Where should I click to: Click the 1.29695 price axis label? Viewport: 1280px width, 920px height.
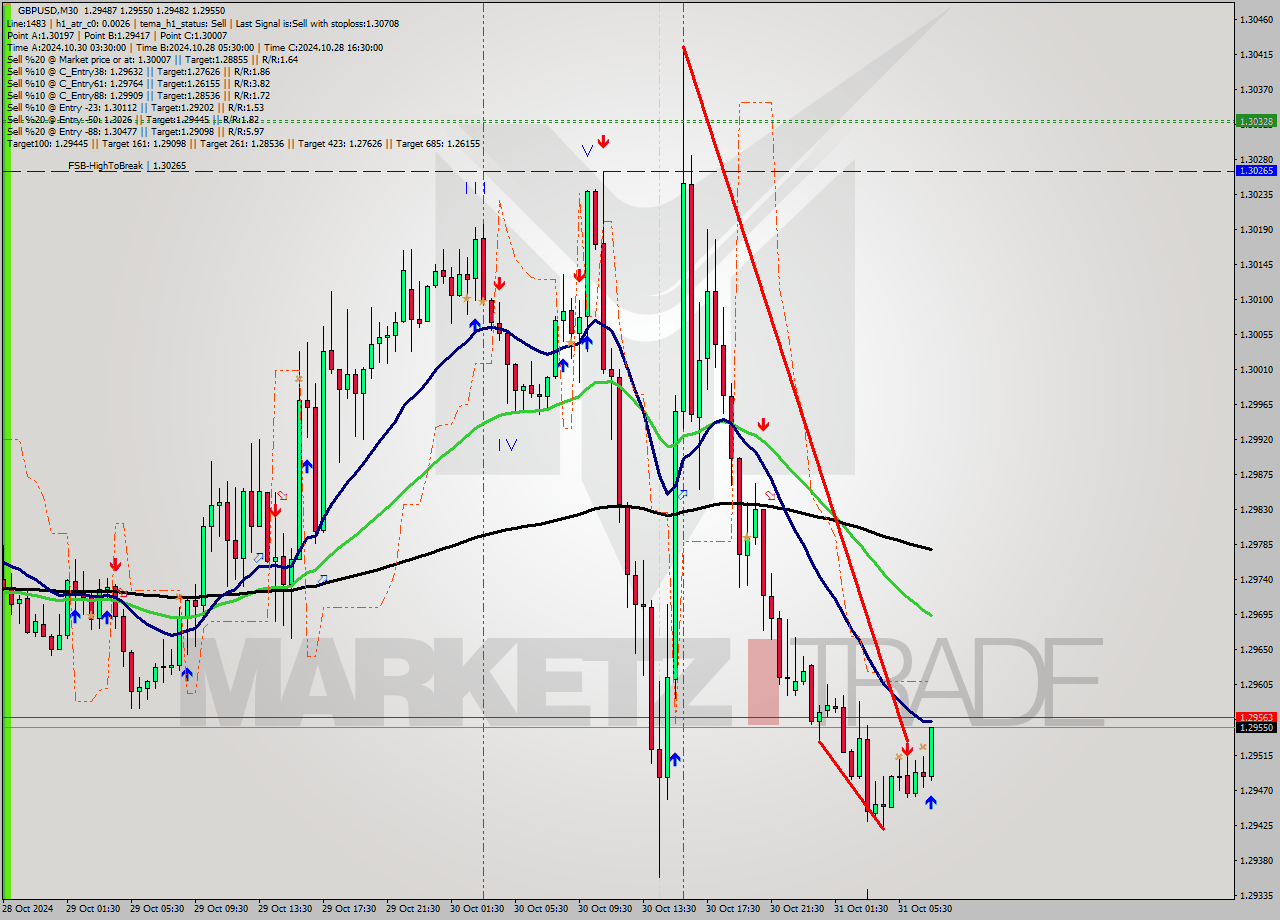1256,614
